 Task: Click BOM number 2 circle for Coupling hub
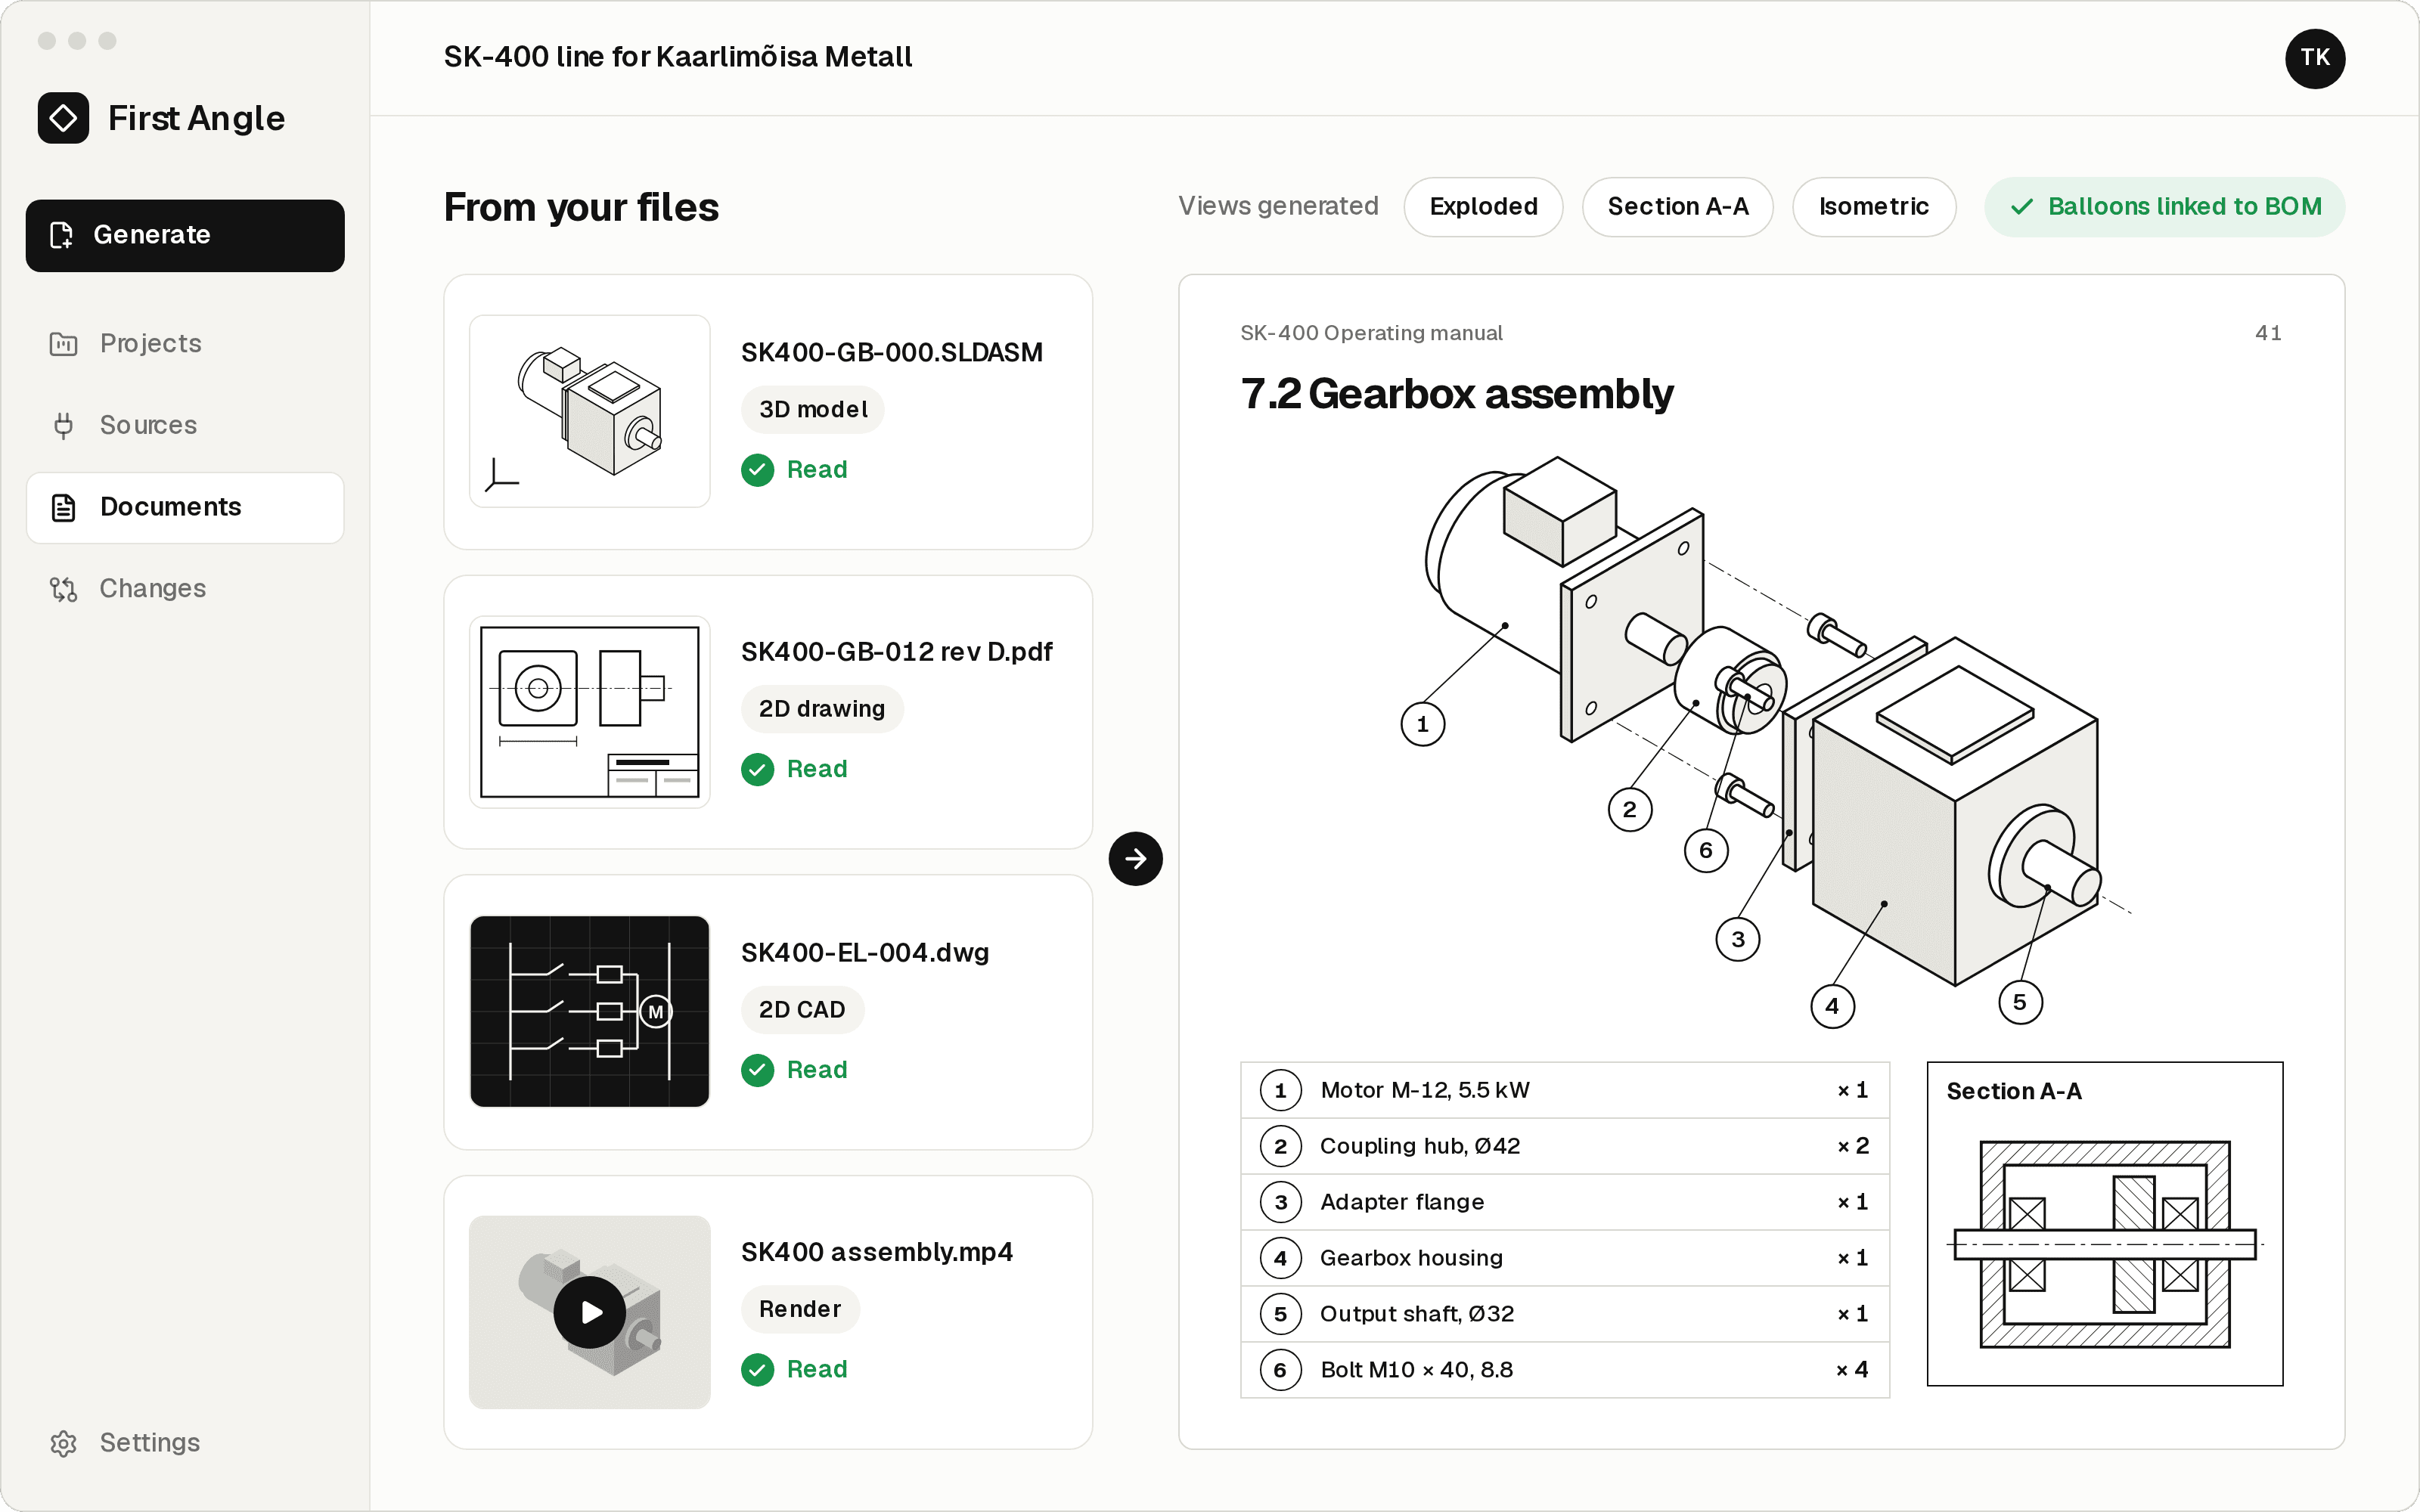(1280, 1146)
